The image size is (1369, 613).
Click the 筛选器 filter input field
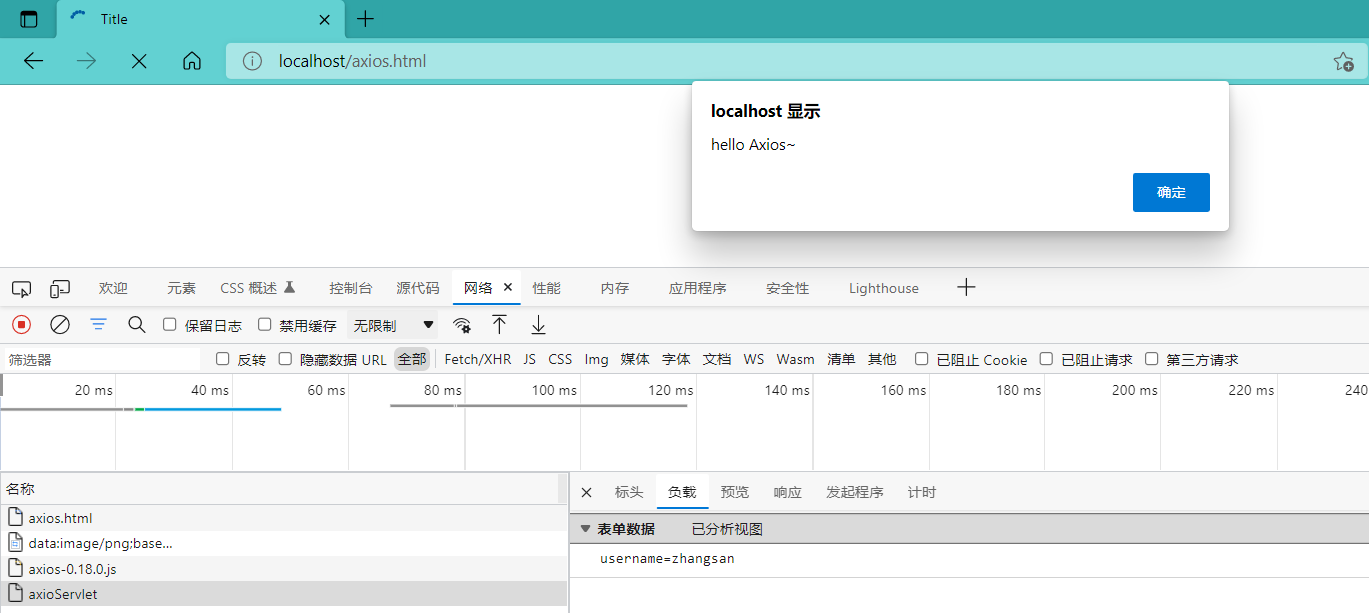pyautogui.click(x=100, y=359)
